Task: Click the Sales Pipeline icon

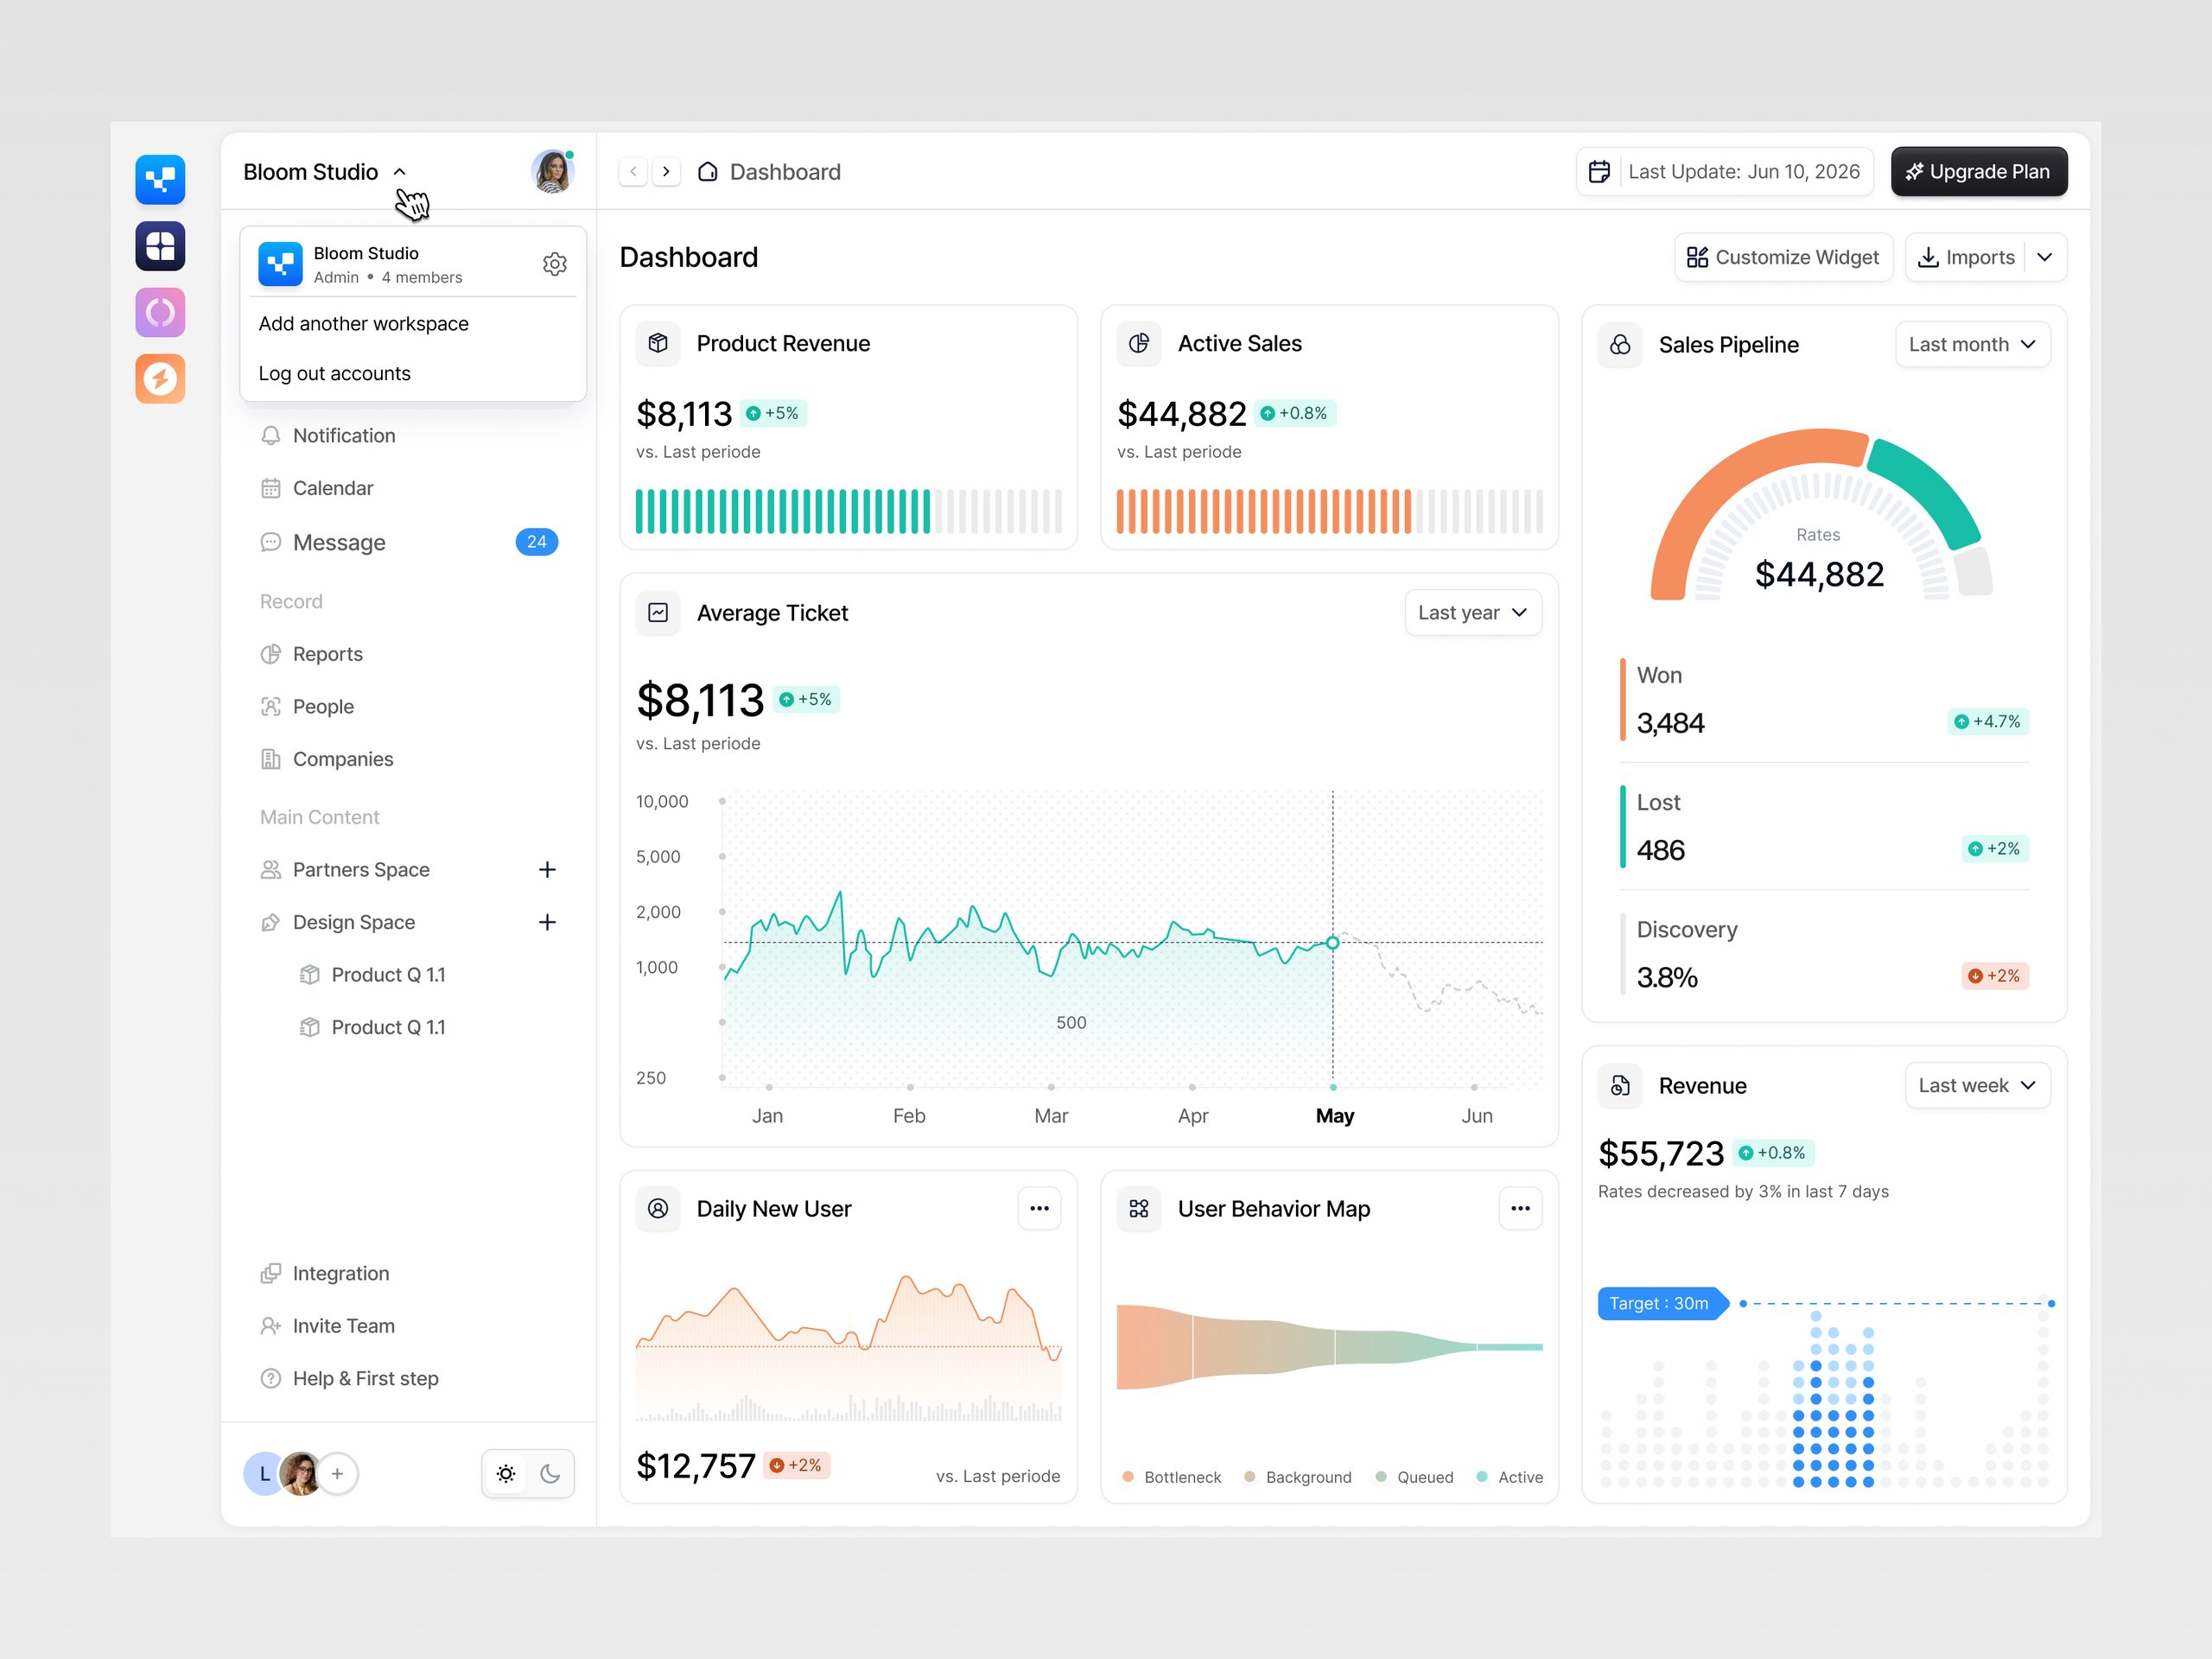Action: (x=1620, y=345)
